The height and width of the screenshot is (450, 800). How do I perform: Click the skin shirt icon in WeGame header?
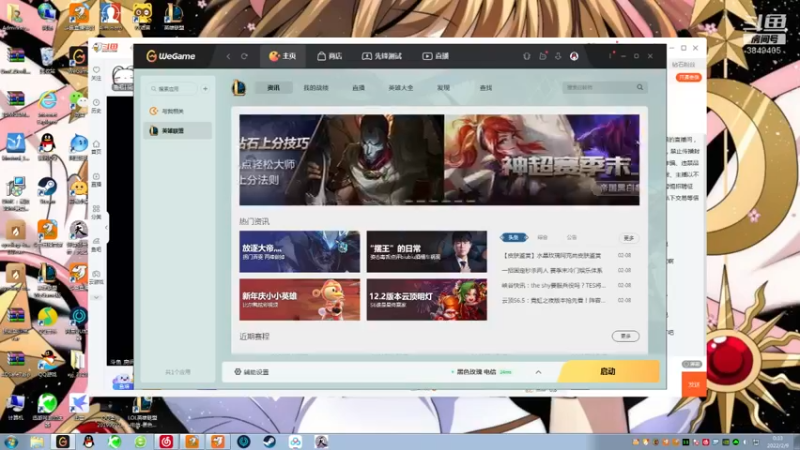(x=527, y=56)
